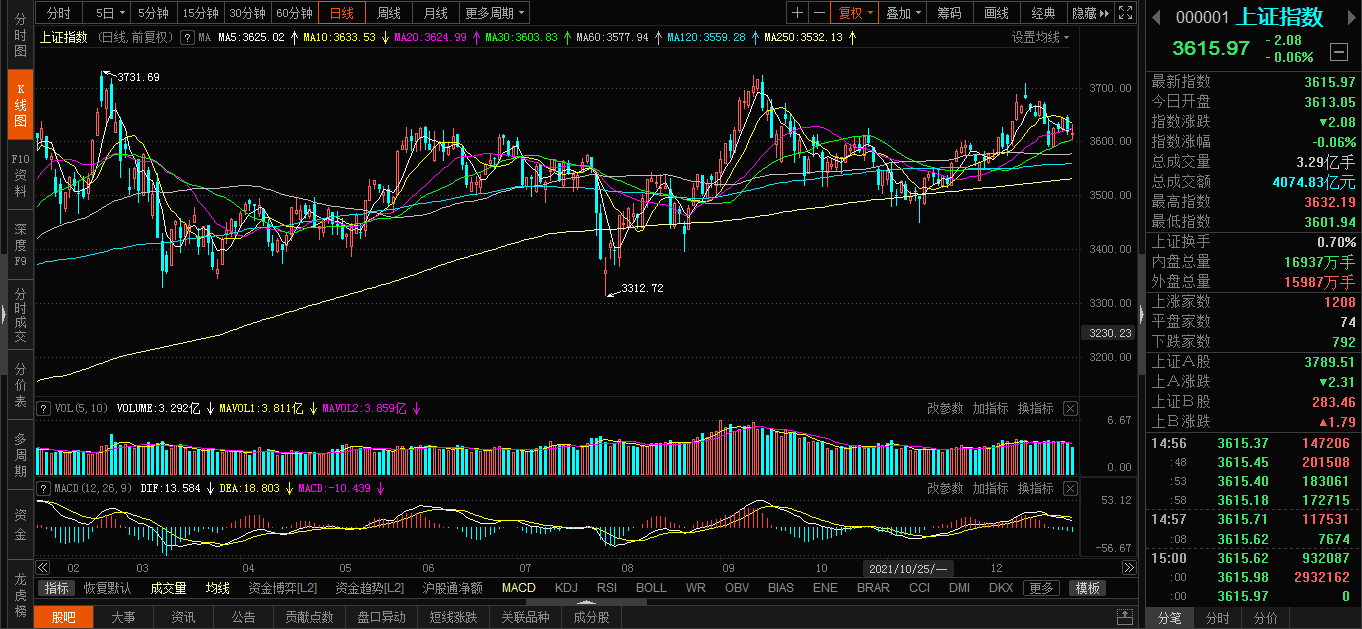Click the zoom out minus icon
Image resolution: width=1362 pixels, height=629 pixels.
819,13
